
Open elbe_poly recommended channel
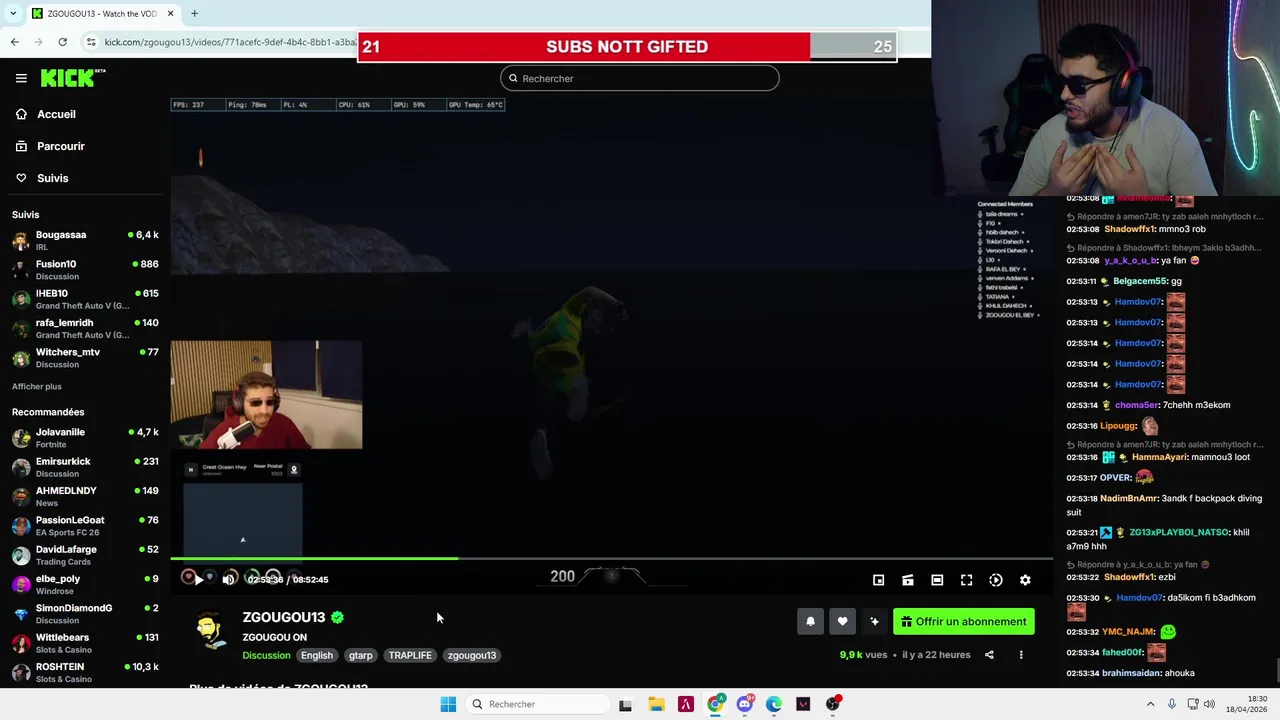tap(85, 584)
